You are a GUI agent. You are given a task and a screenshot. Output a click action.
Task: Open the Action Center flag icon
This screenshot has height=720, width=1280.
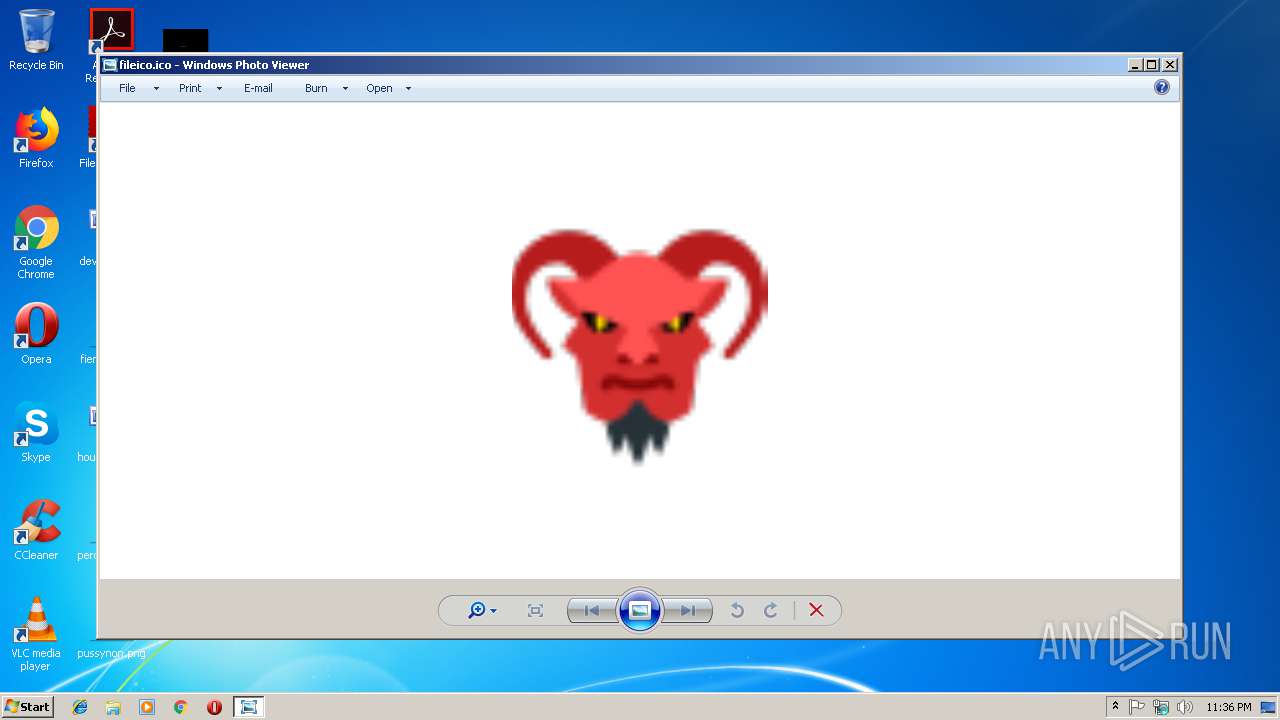[x=1137, y=707]
